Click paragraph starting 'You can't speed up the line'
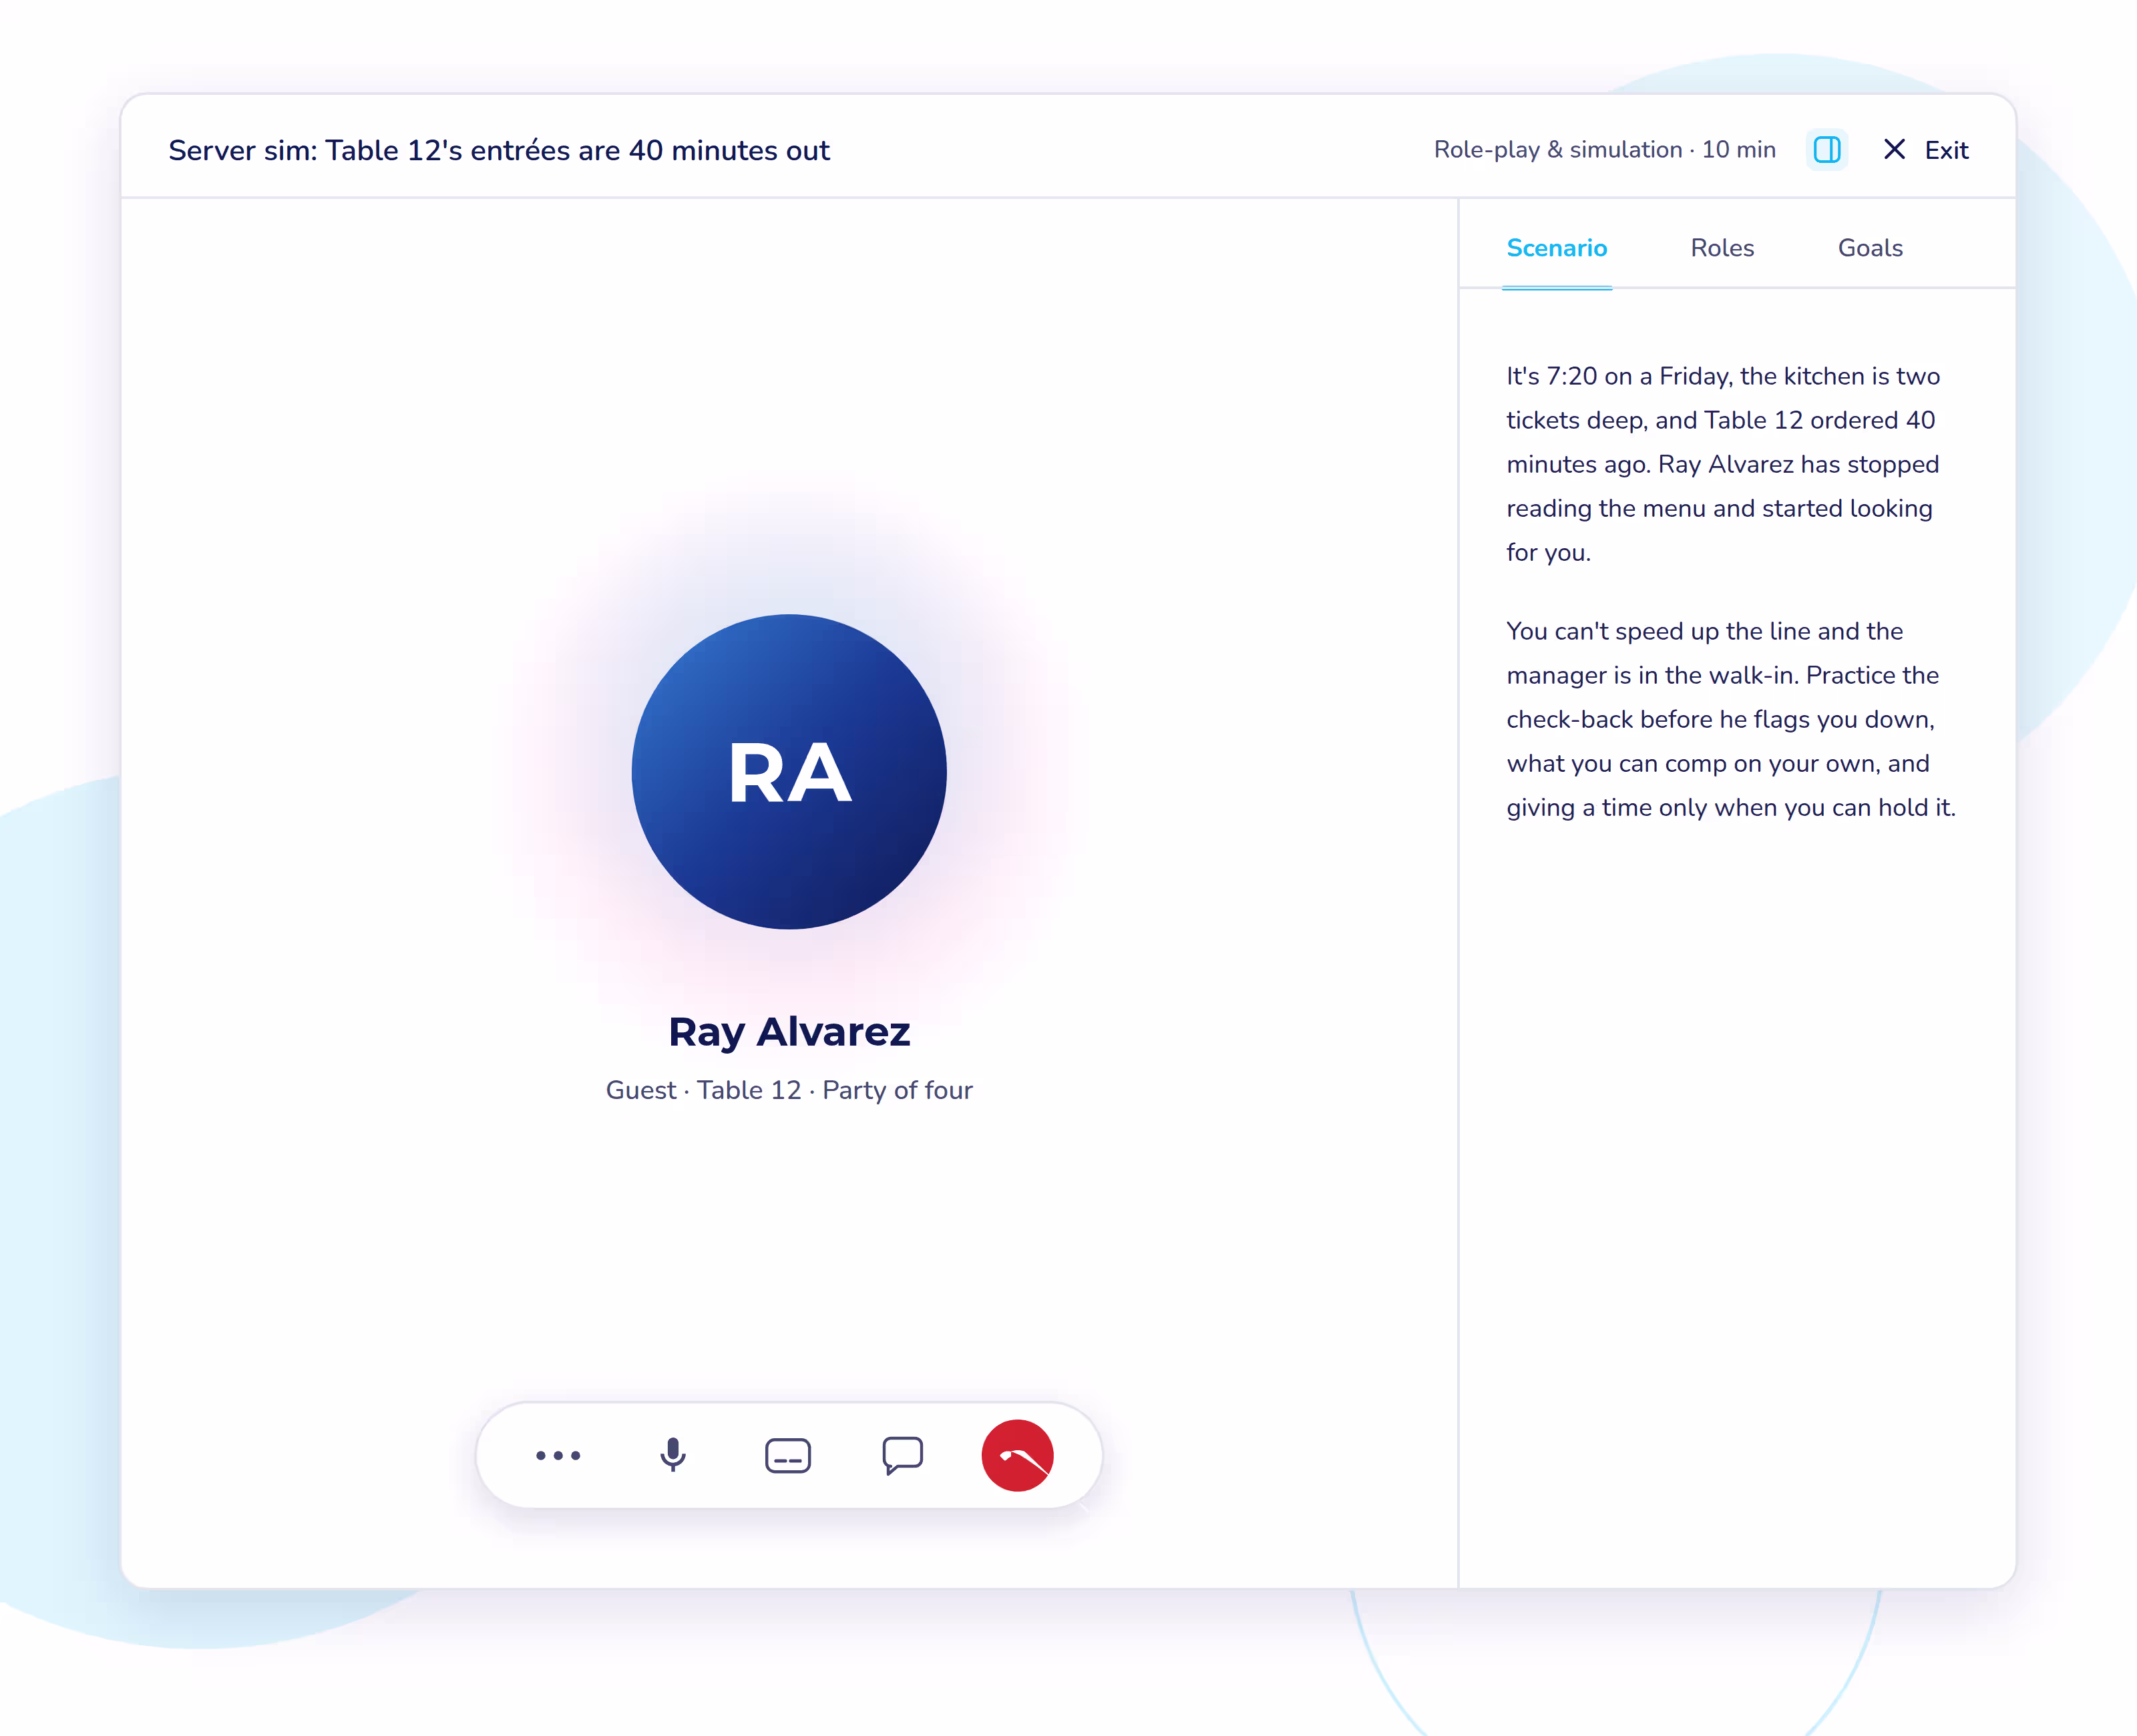The height and width of the screenshot is (1736, 2137). coord(1731,719)
